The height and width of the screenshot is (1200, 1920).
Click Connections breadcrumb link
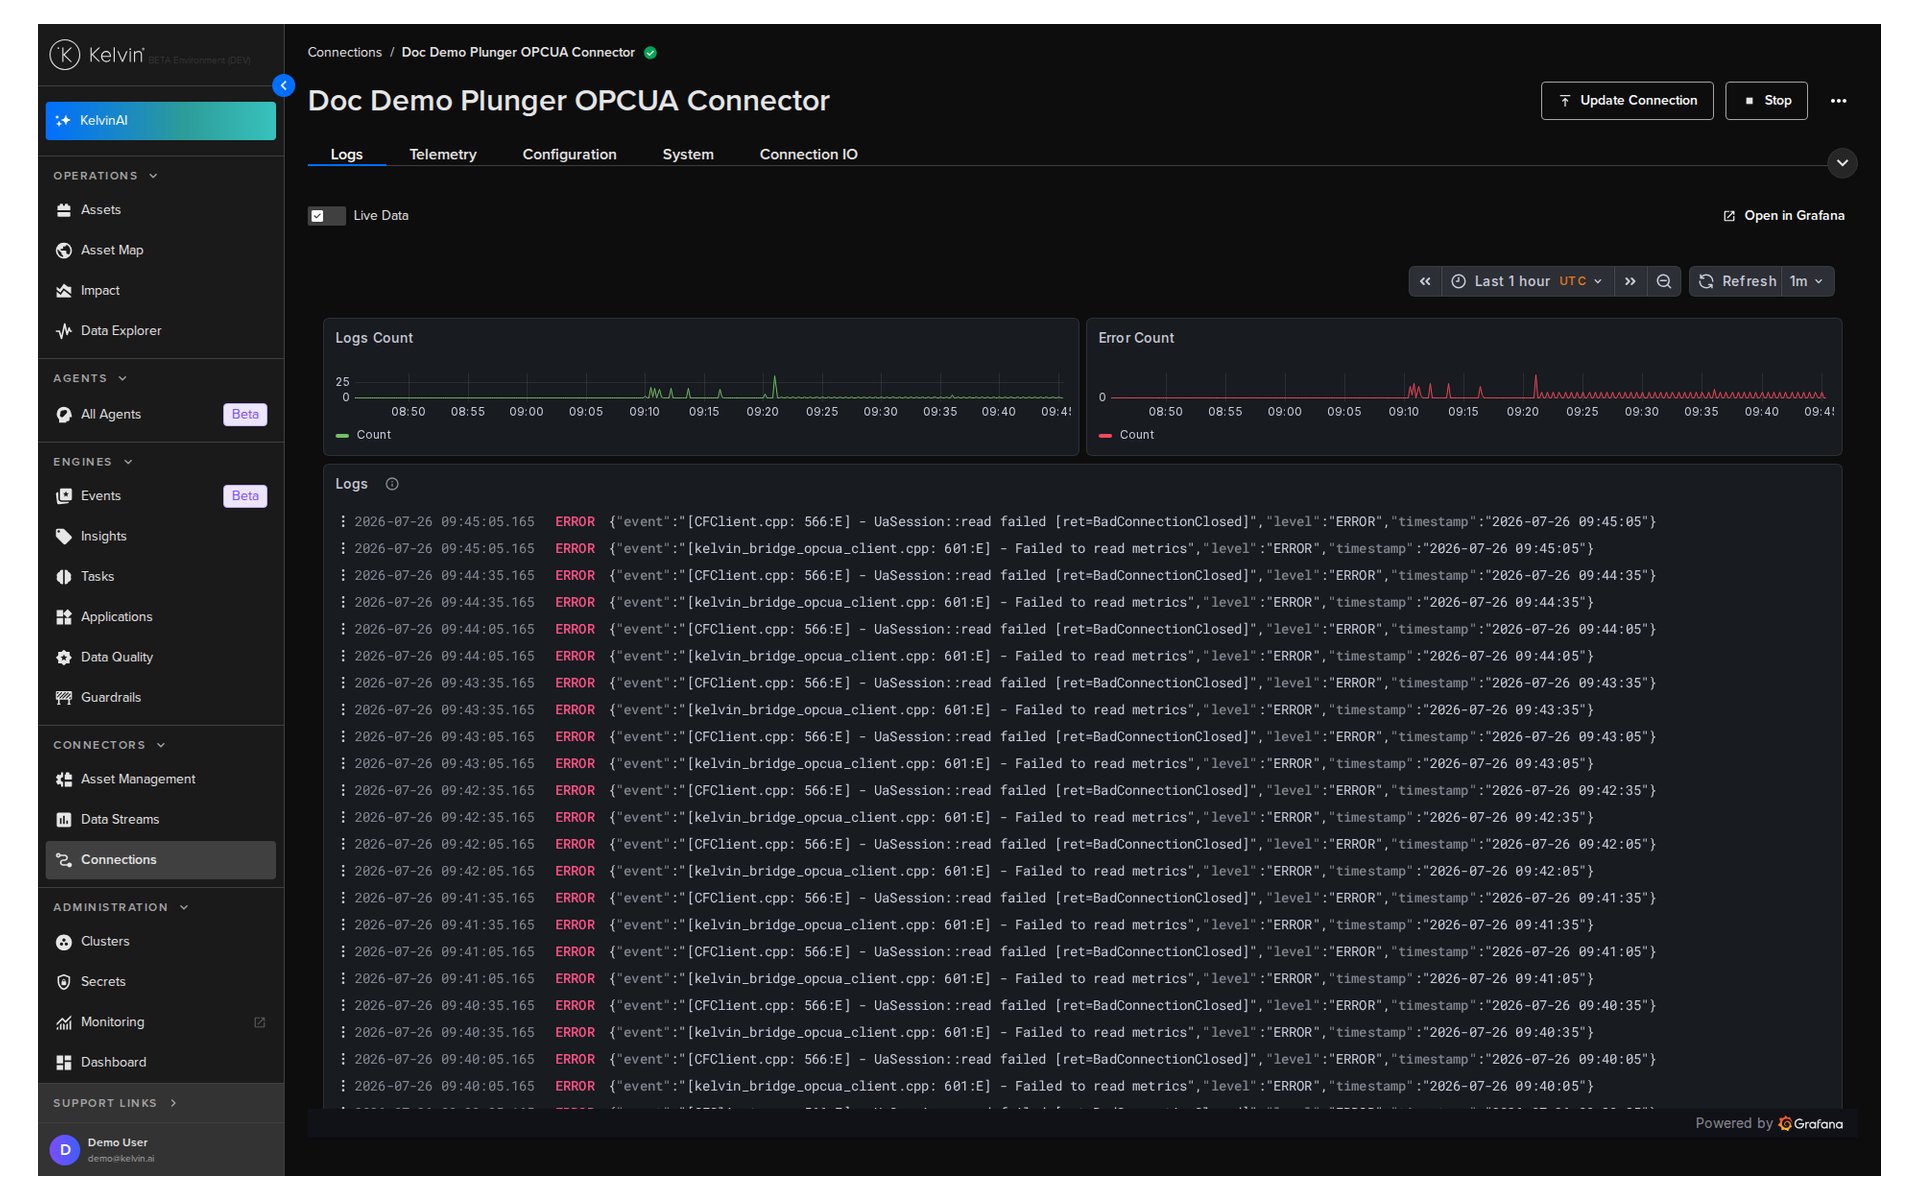[x=344, y=52]
